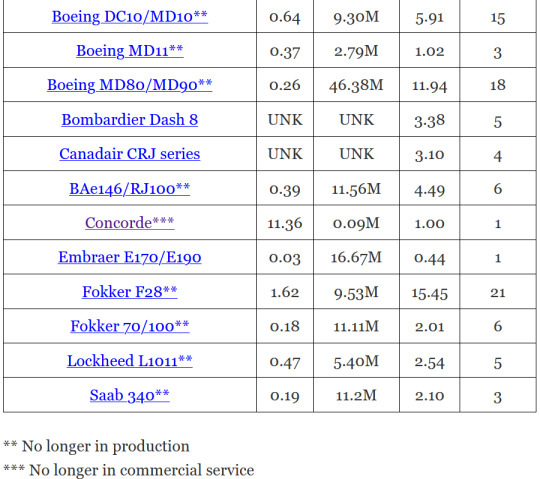Click the Fokker F28 events count 21
Image resolution: width=540 pixels, height=479 pixels.
(x=498, y=293)
